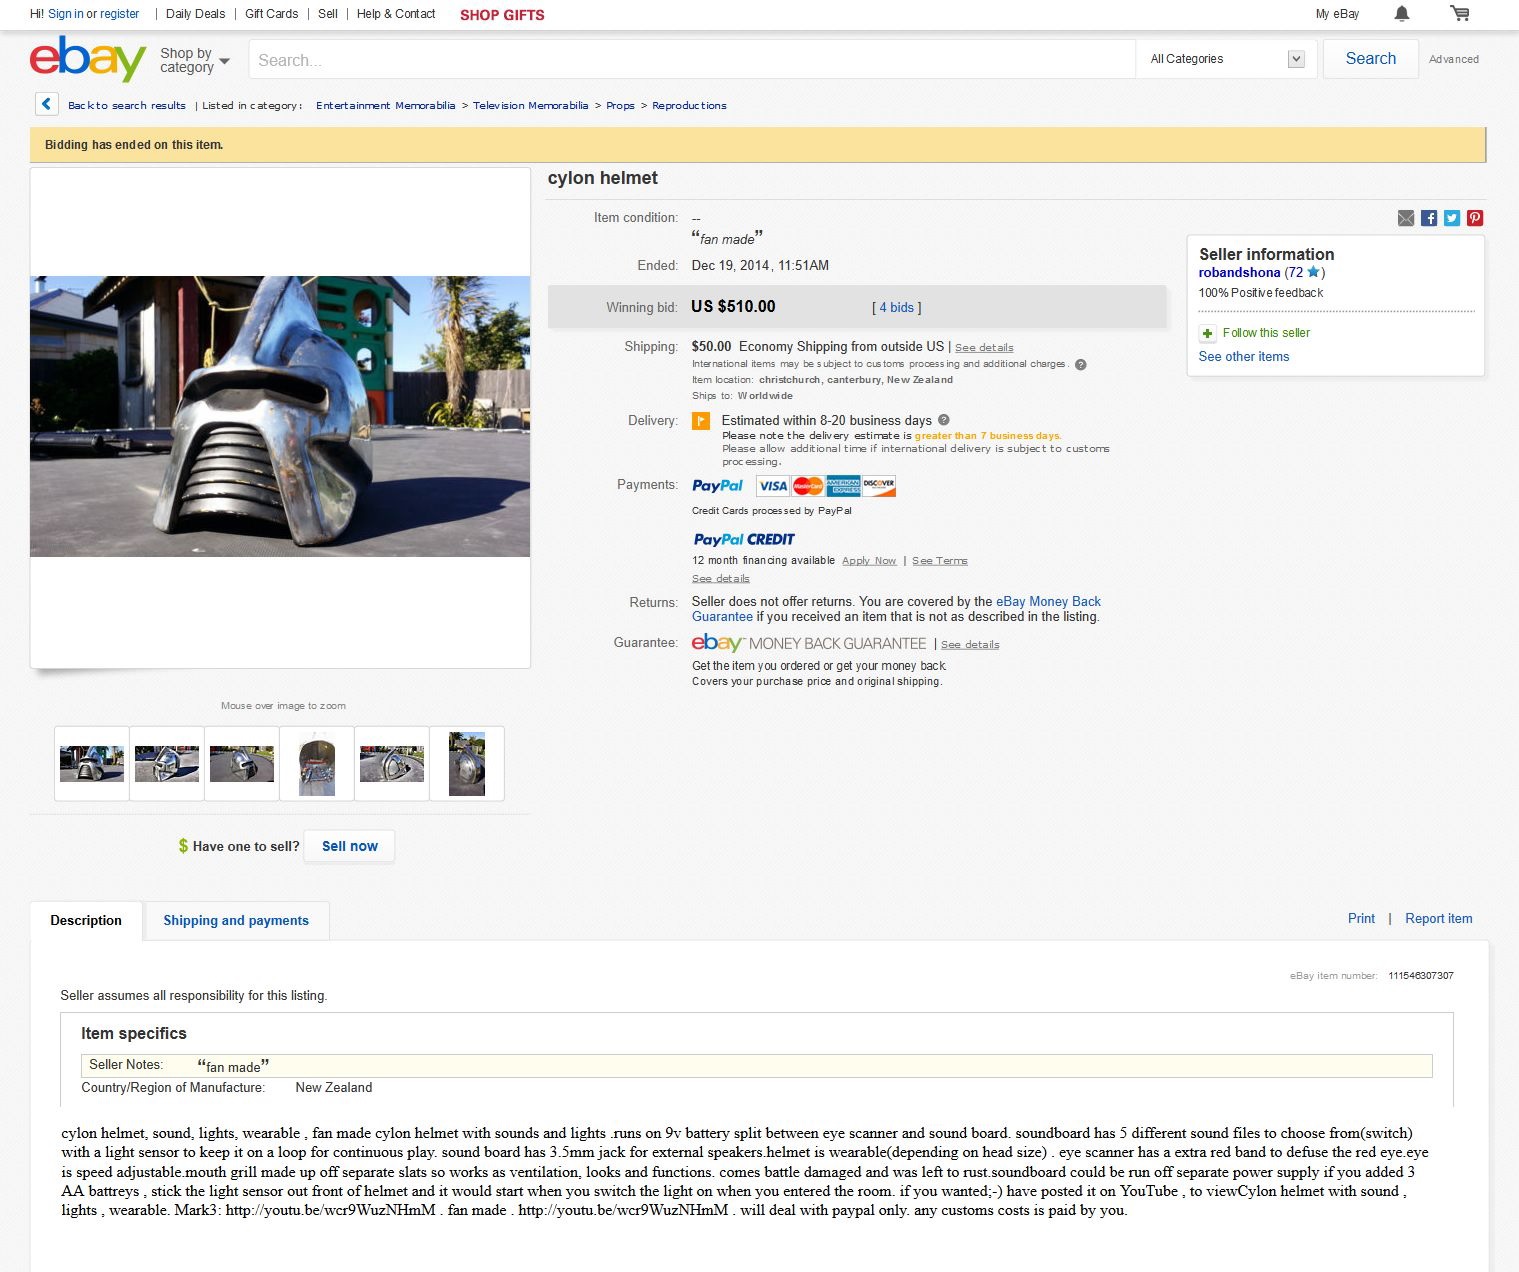1519x1272 pixels.
Task: Open the shopping cart icon
Action: pos(1460,14)
